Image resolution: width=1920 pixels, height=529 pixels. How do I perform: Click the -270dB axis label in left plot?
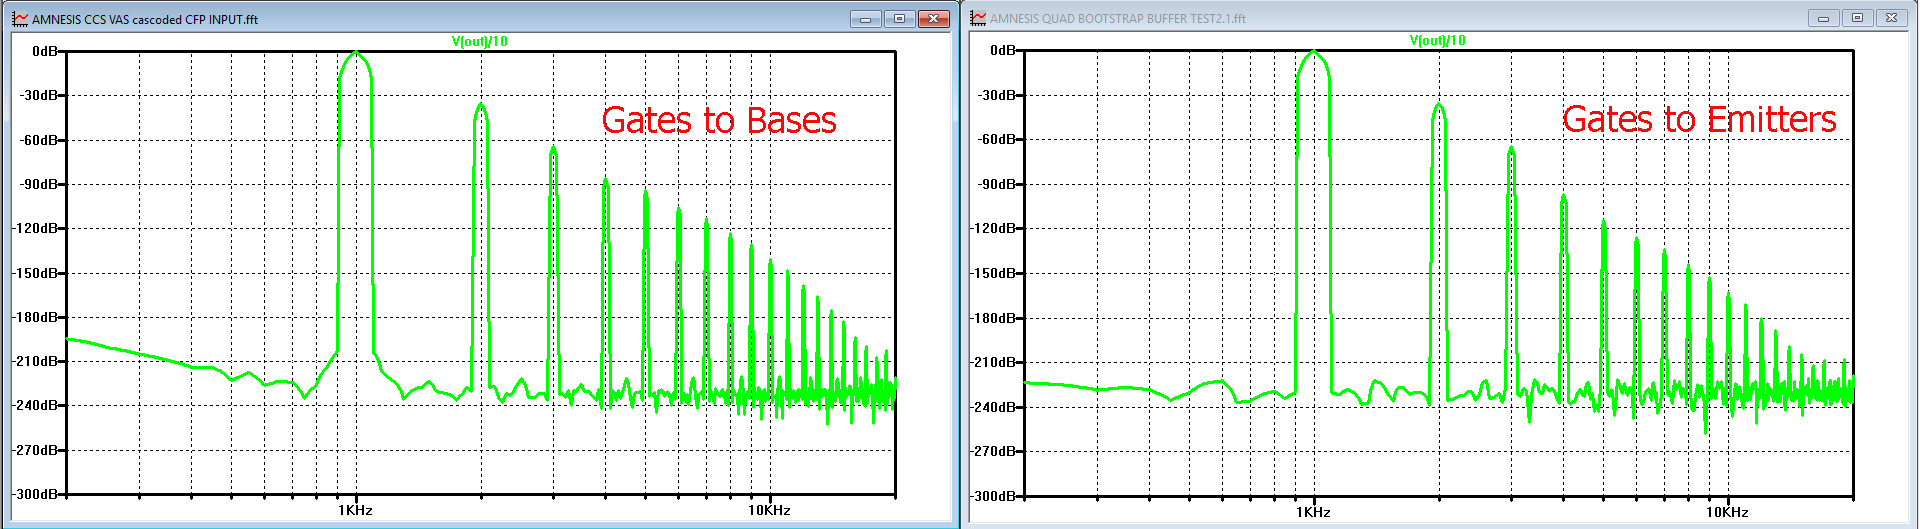click(36, 450)
